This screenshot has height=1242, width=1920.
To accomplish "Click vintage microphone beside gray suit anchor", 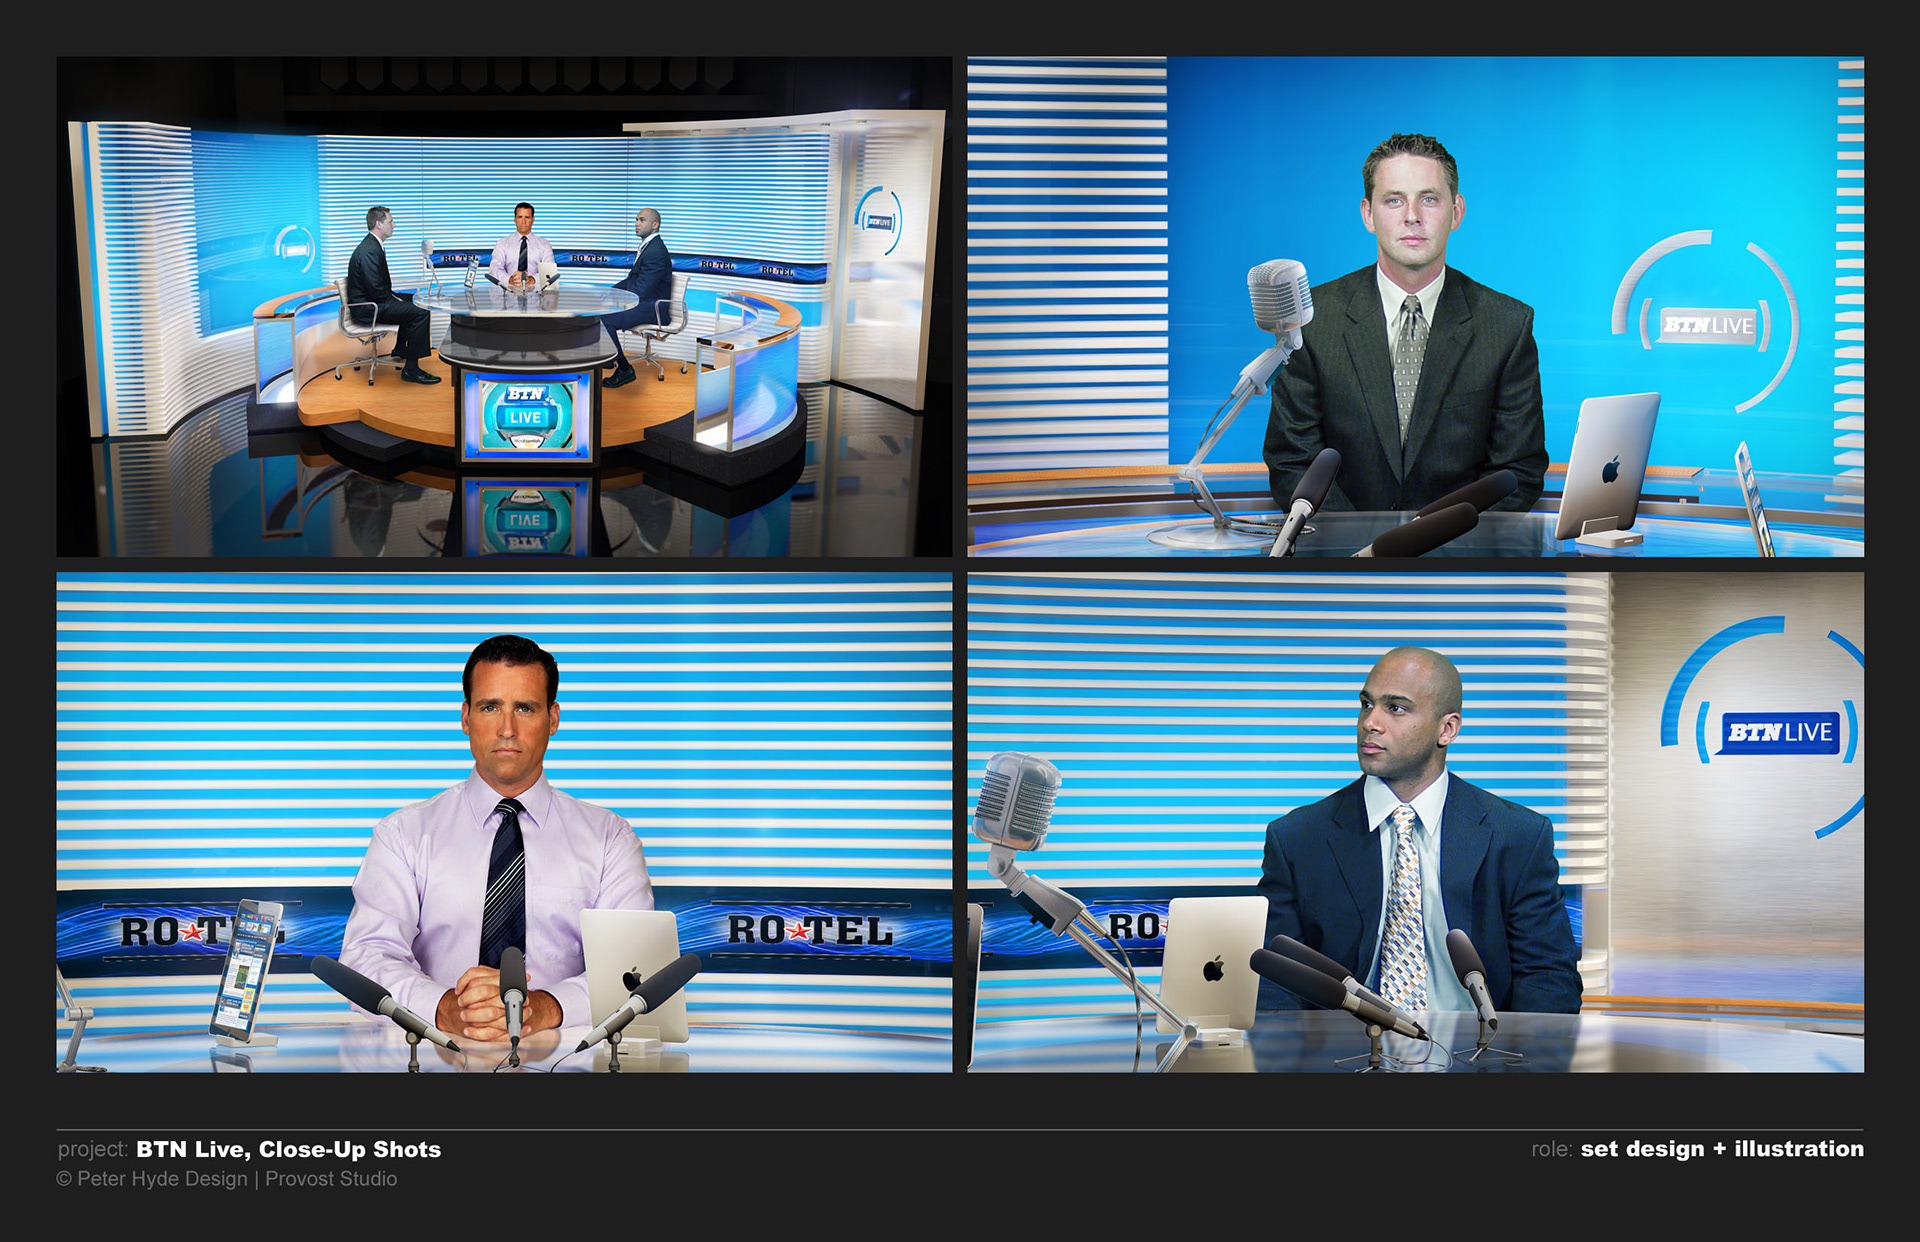I will click(1279, 295).
